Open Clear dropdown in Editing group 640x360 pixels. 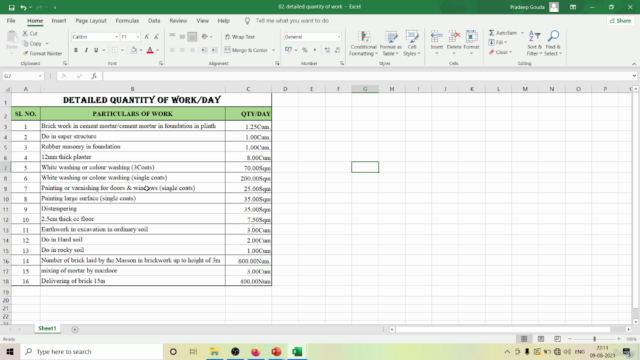pyautogui.click(x=500, y=52)
